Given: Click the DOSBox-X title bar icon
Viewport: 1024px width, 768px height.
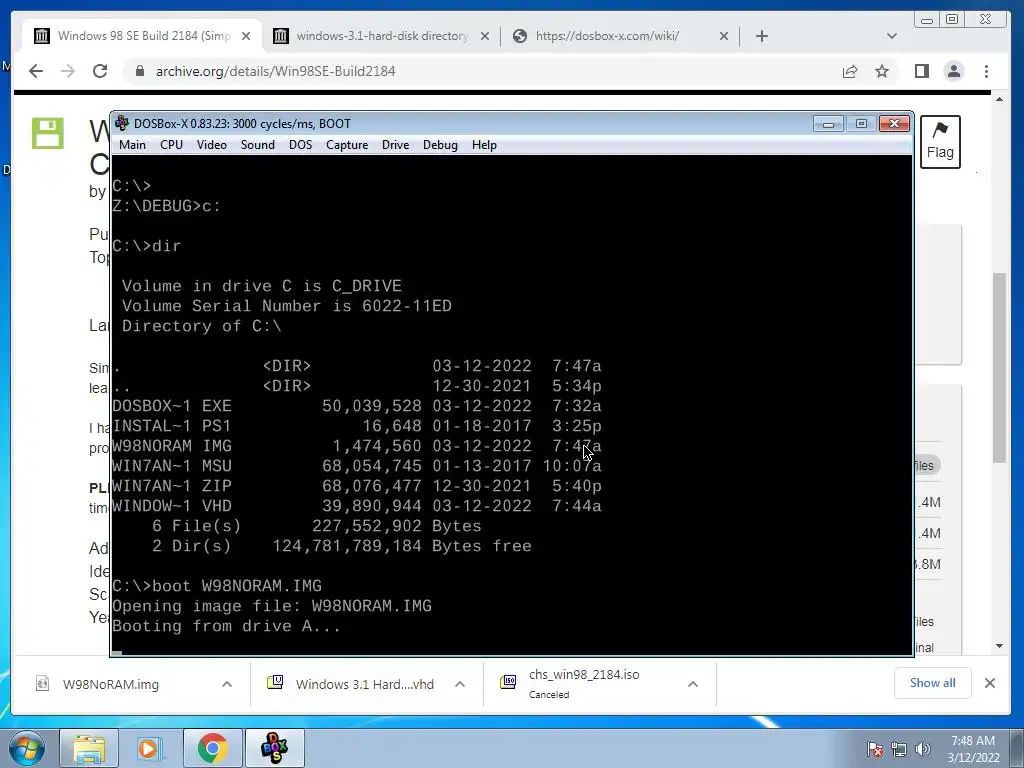Looking at the screenshot, I should click(121, 123).
